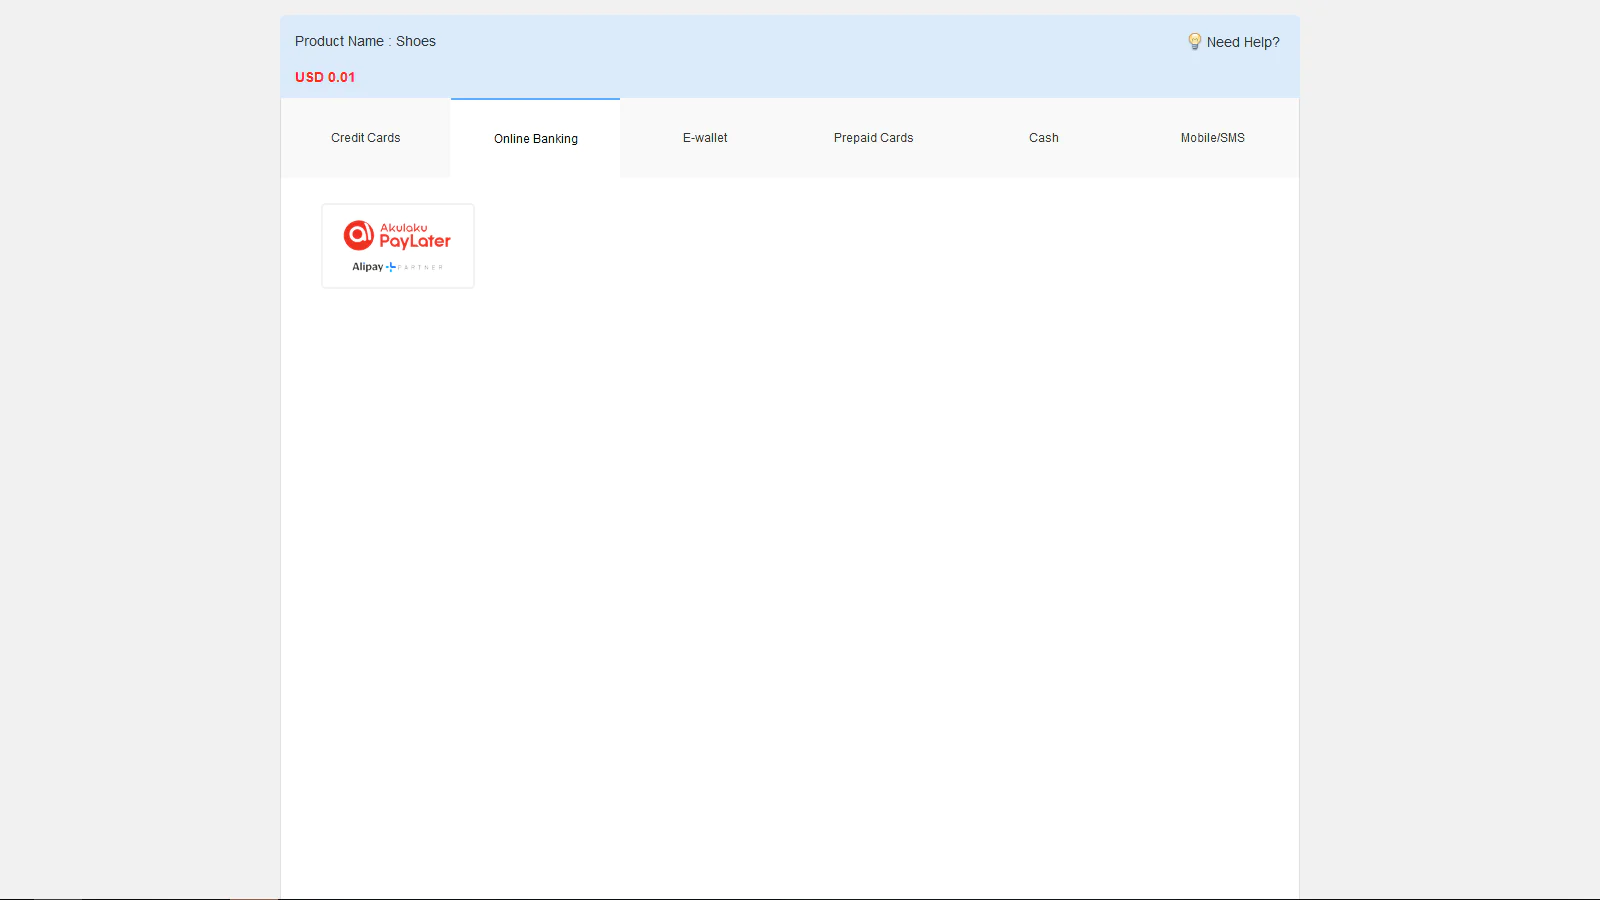Viewport: 1600px width, 900px height.
Task: Click the PARTNER label on payment card
Action: click(421, 268)
